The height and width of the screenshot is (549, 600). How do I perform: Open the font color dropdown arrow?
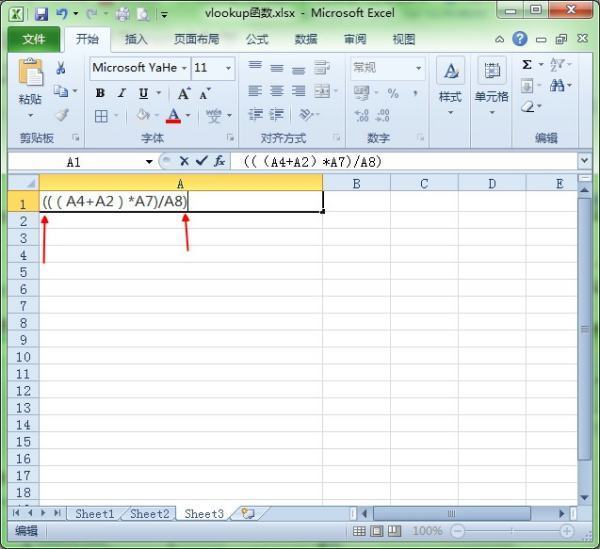pyautogui.click(x=188, y=115)
